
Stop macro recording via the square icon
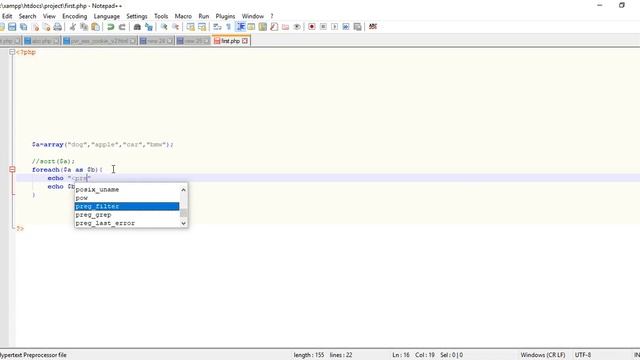pos(323,27)
